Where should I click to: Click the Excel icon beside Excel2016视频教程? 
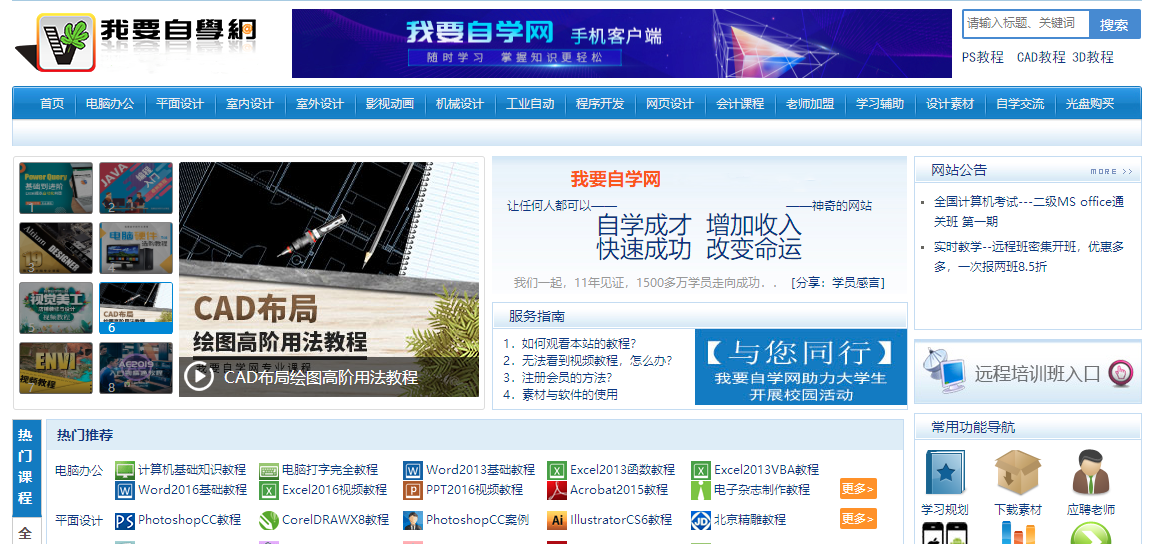[269, 490]
